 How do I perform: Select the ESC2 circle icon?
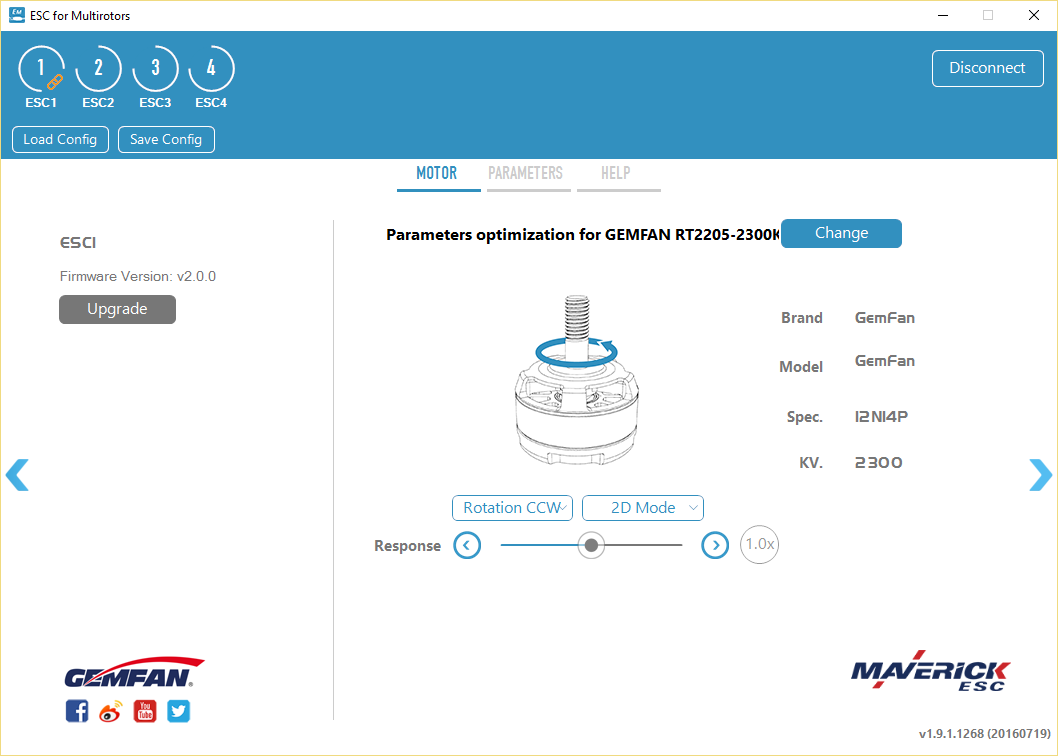click(x=99, y=68)
